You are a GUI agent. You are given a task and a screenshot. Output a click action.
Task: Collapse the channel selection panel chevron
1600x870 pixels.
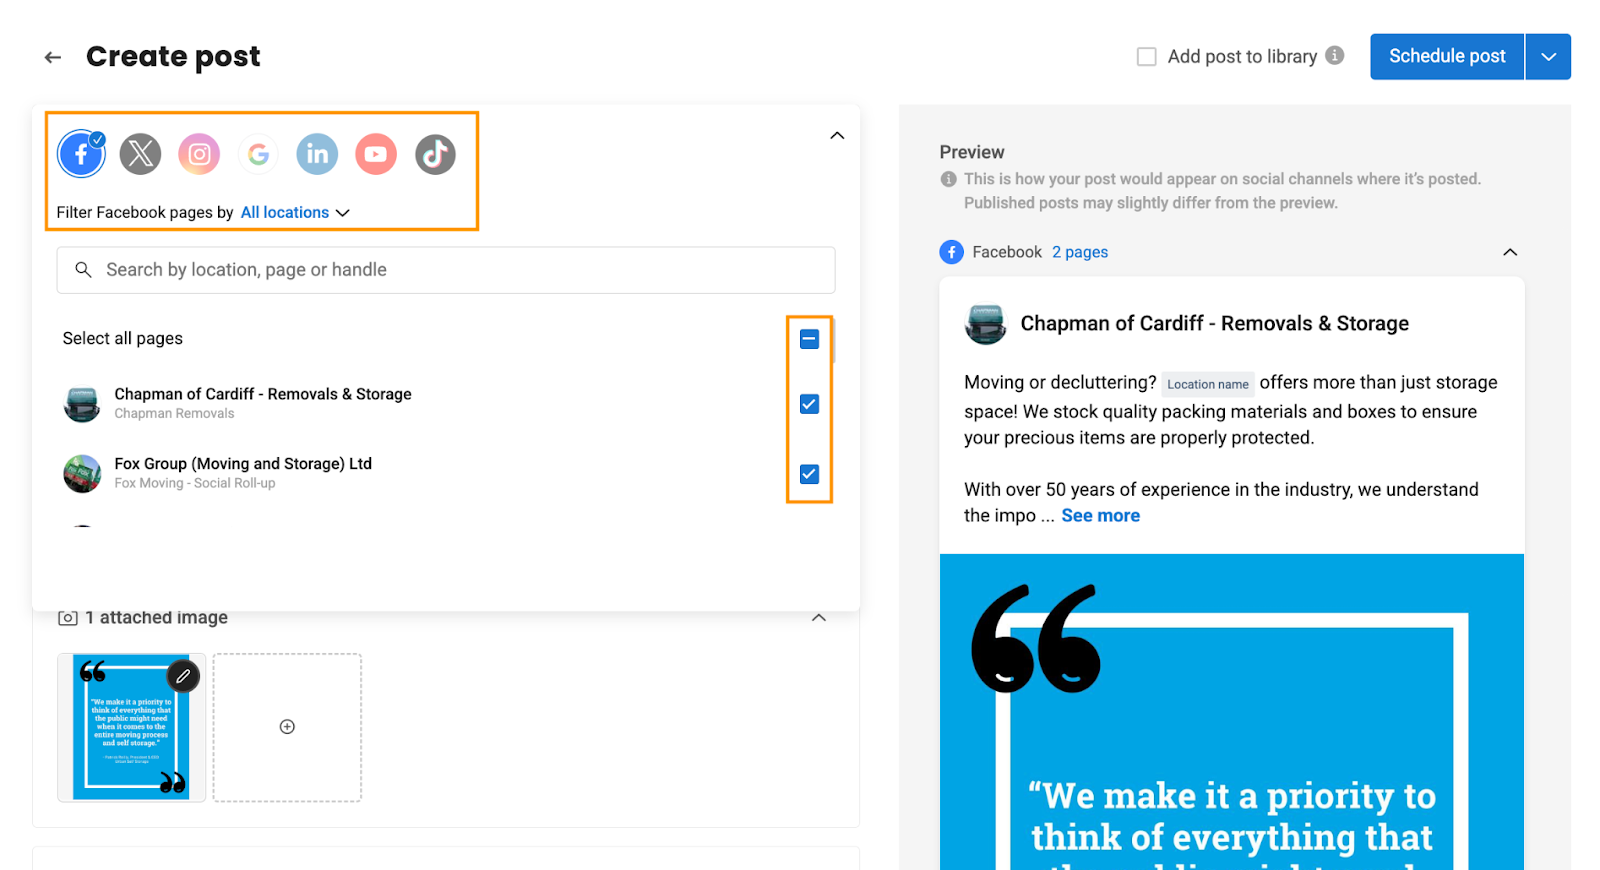(x=837, y=135)
